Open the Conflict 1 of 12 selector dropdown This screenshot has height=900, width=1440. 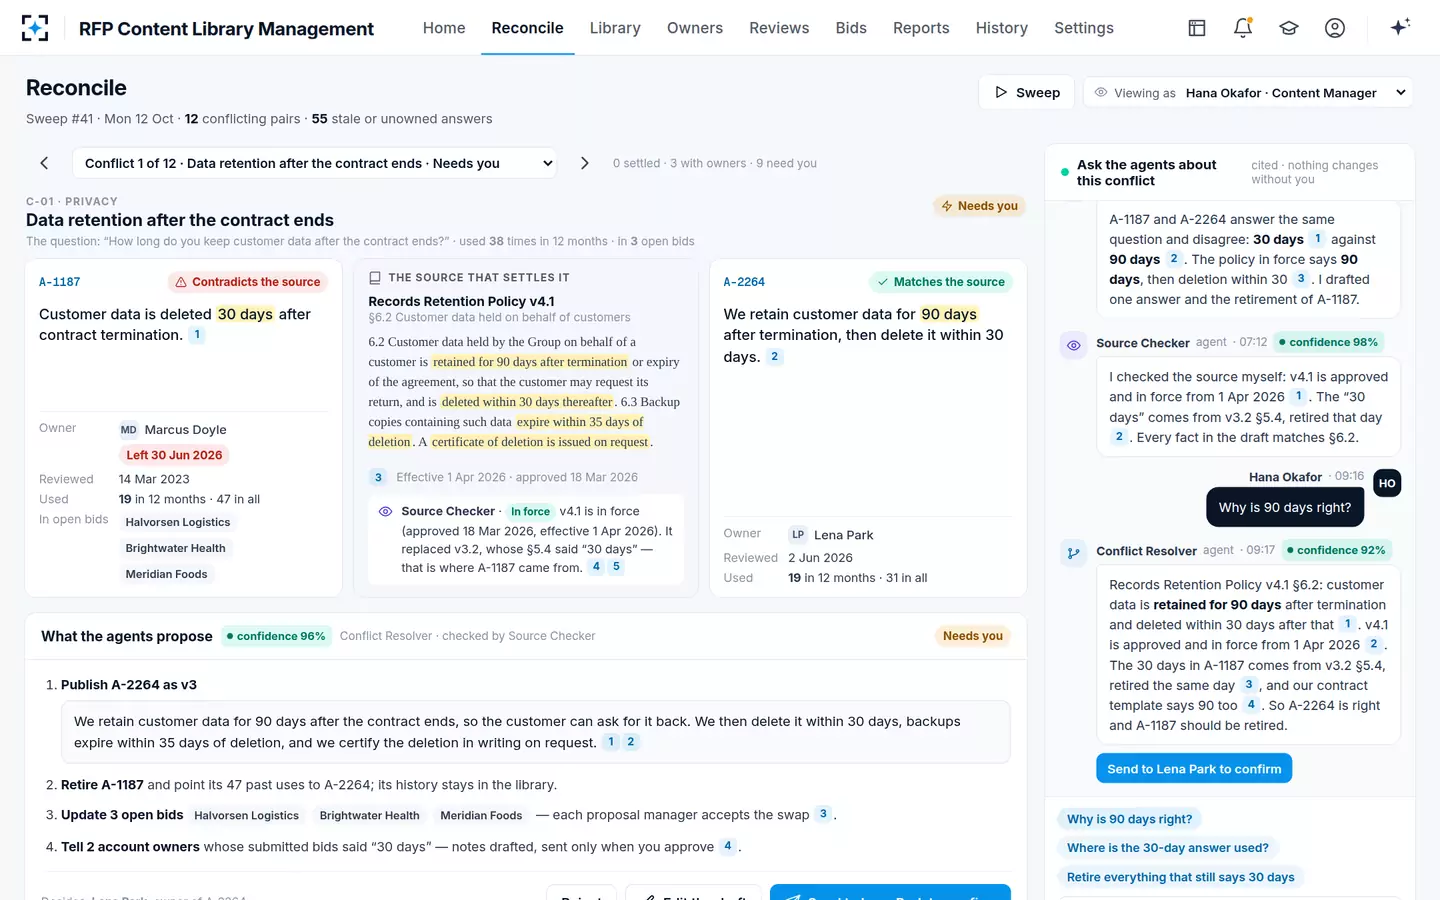point(314,163)
